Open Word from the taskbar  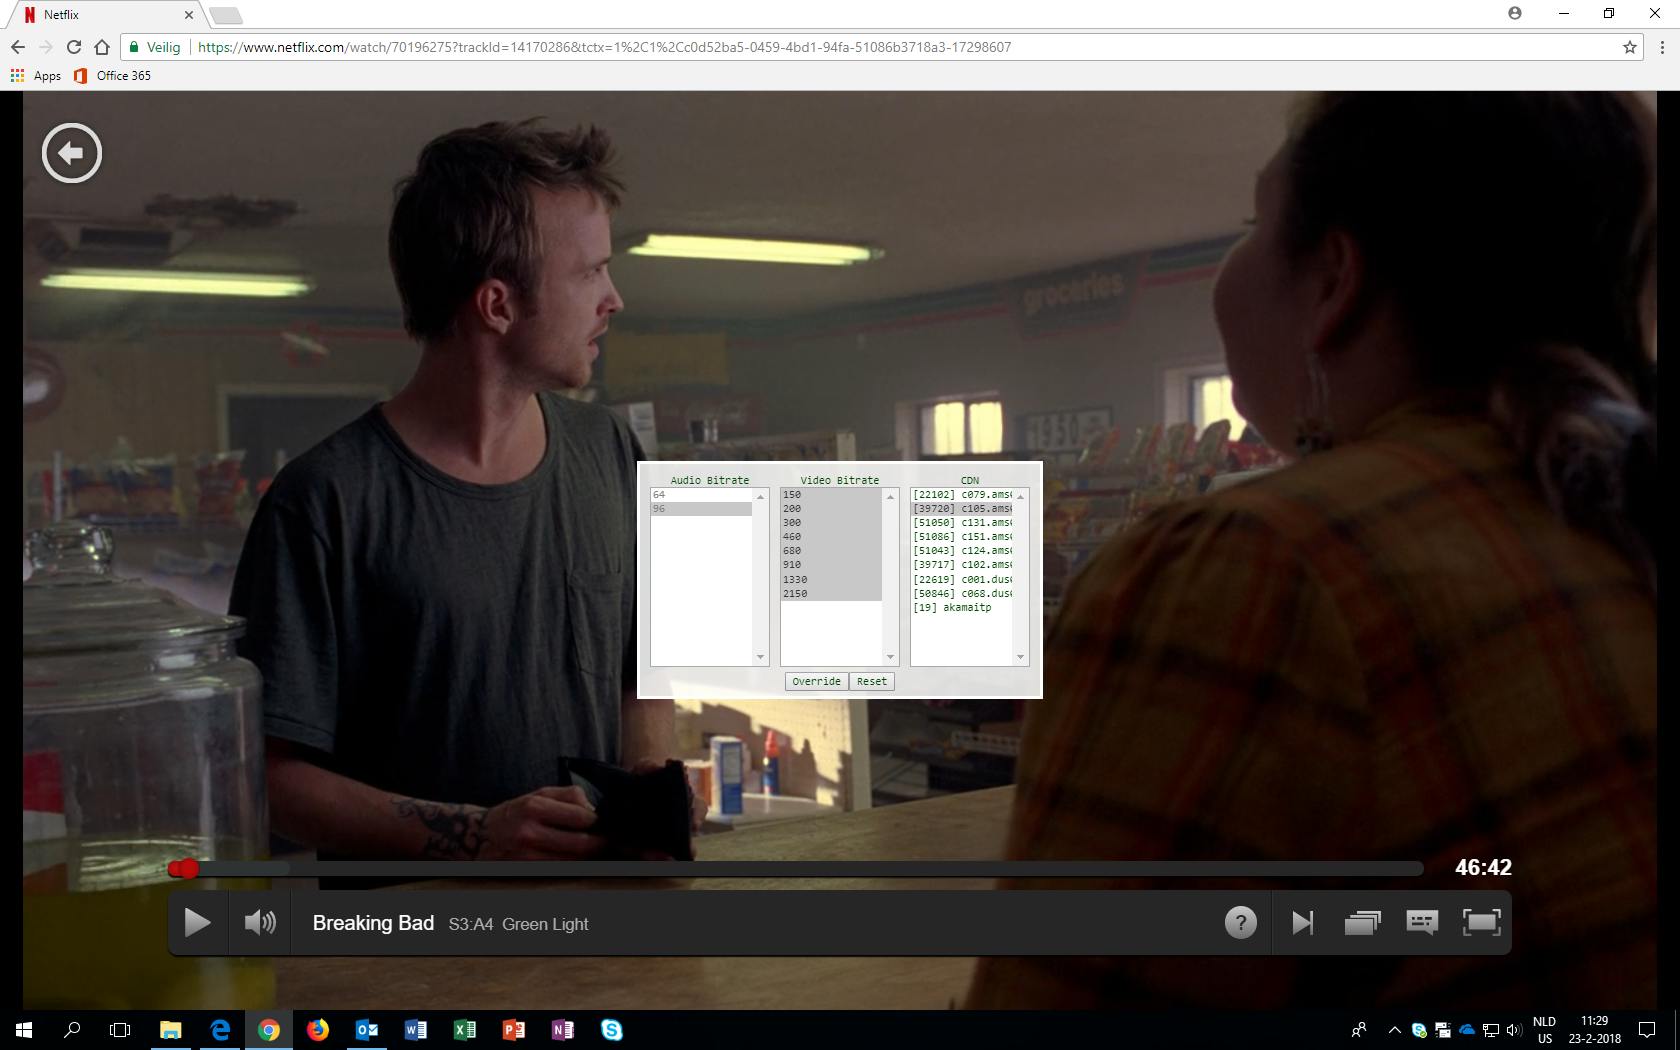tap(416, 1029)
